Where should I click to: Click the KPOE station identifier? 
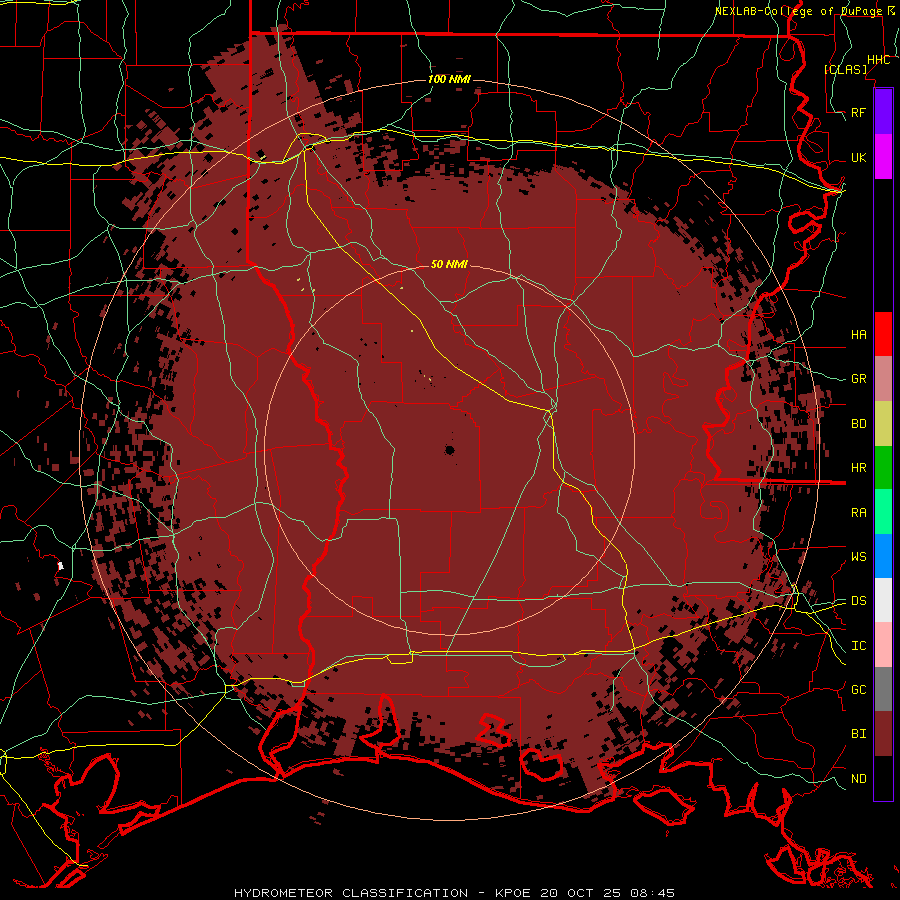click(x=514, y=893)
